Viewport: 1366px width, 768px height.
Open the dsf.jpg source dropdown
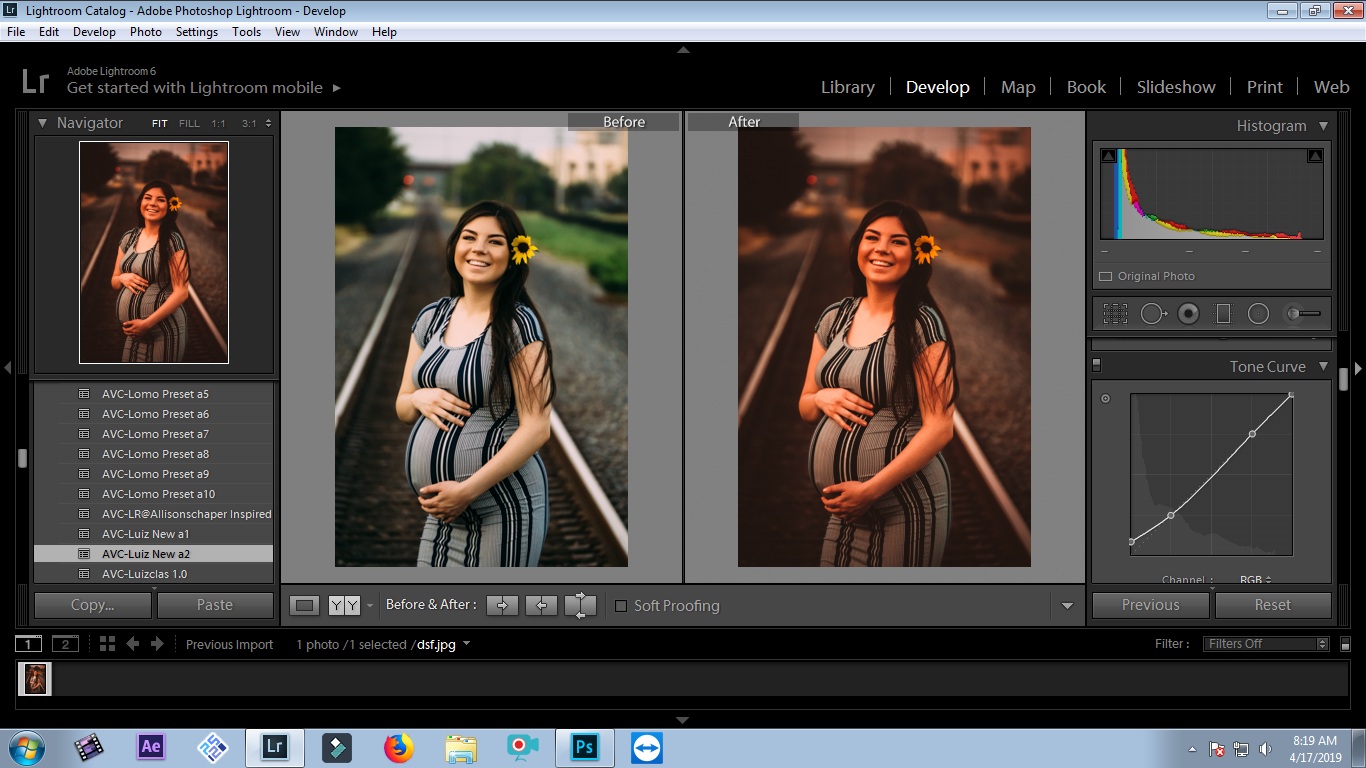coord(466,644)
